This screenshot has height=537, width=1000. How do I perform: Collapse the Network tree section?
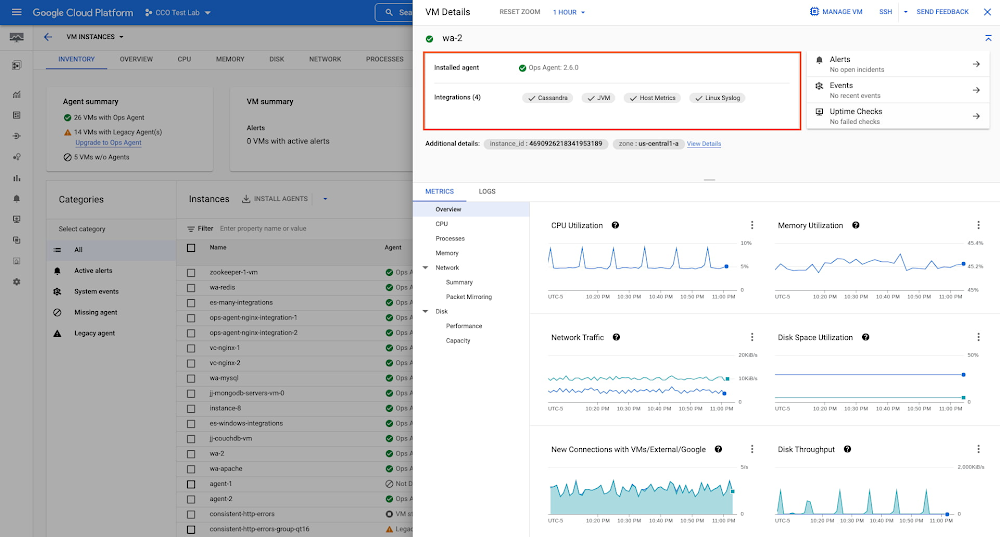click(426, 268)
